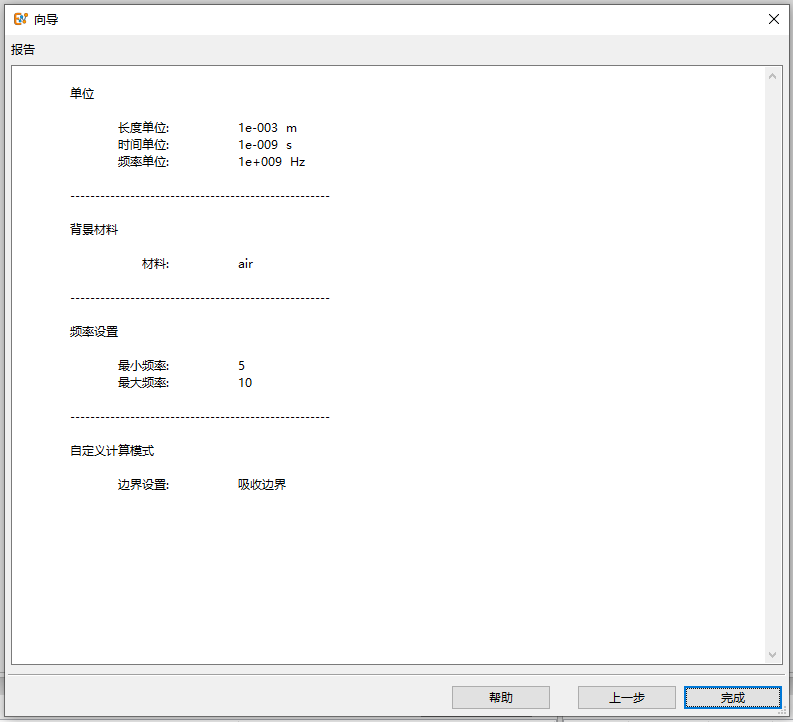Click the time unit value 1e-009 s
This screenshot has width=793, height=722.
point(265,145)
